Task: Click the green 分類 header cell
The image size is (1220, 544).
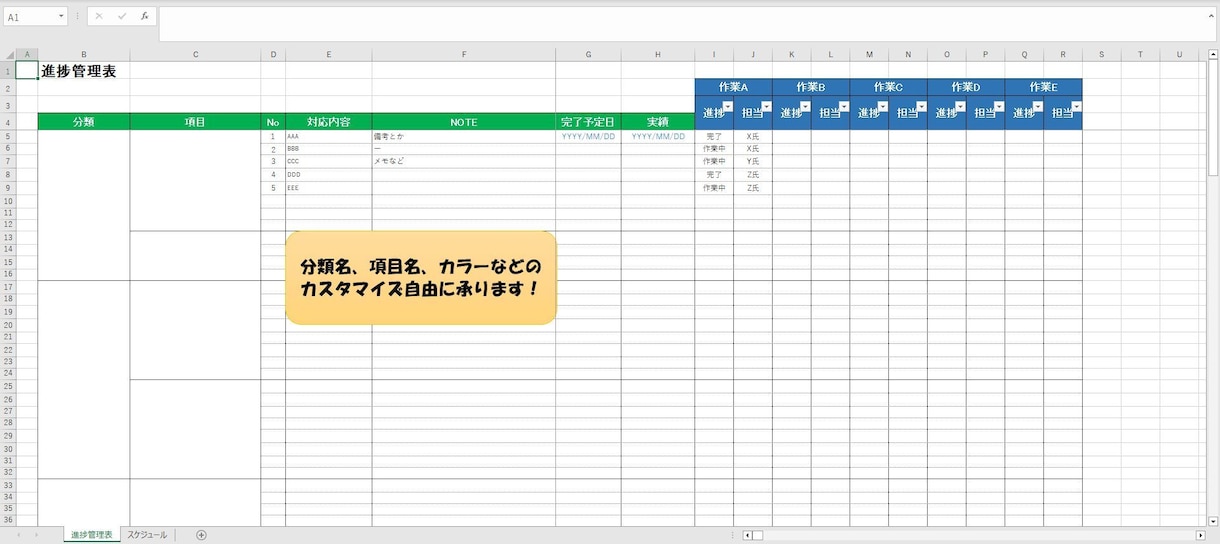Action: [84, 122]
